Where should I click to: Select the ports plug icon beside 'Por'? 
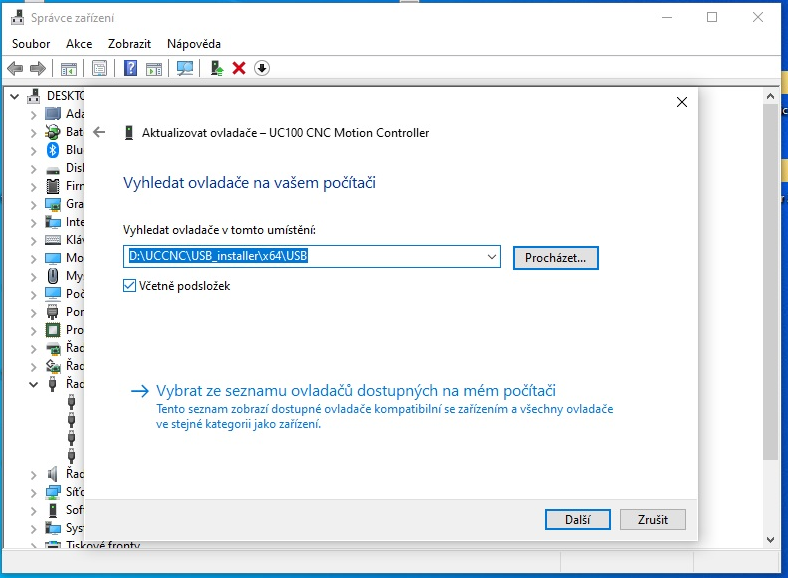pos(53,312)
